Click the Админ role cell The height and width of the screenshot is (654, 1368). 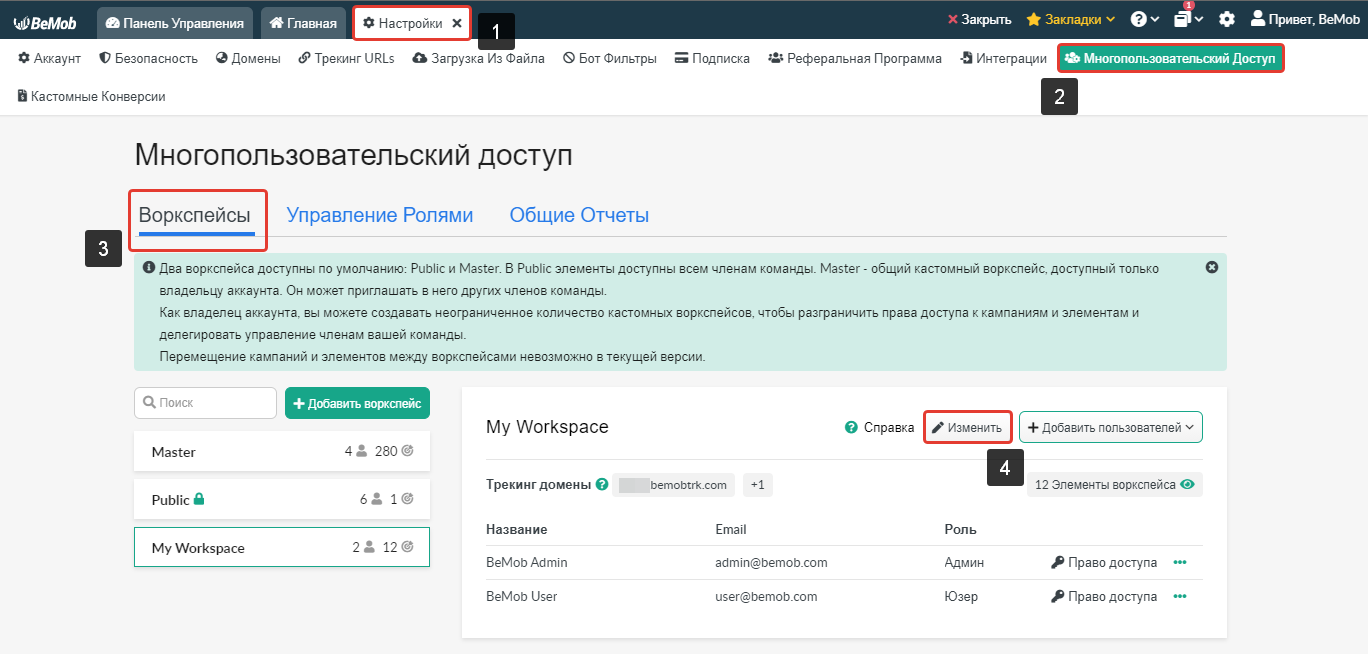coord(964,563)
